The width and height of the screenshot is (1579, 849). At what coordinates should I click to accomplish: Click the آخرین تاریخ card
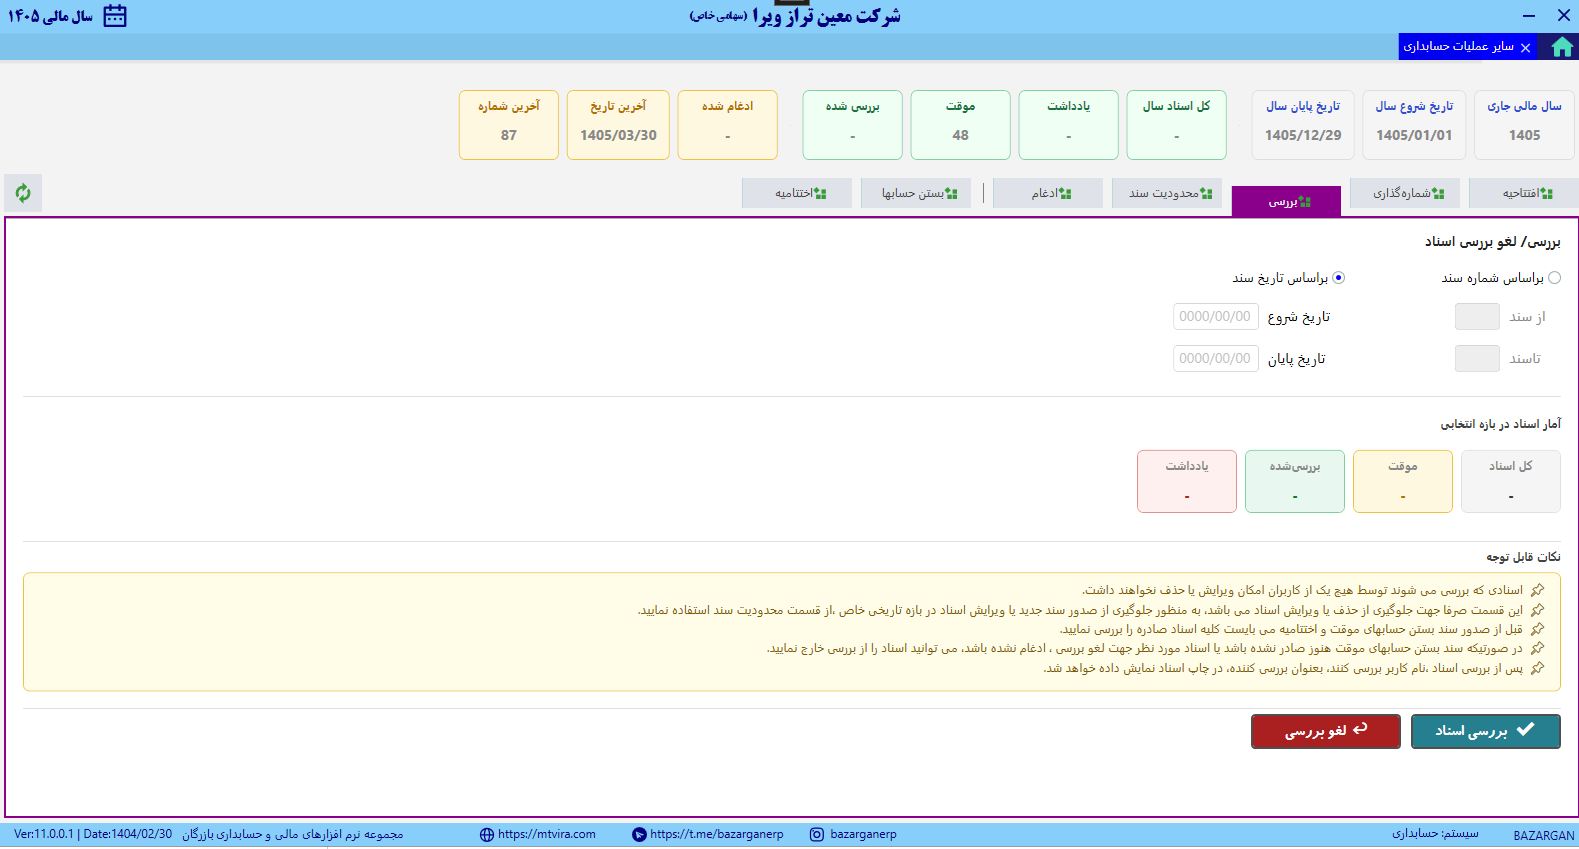click(618, 125)
